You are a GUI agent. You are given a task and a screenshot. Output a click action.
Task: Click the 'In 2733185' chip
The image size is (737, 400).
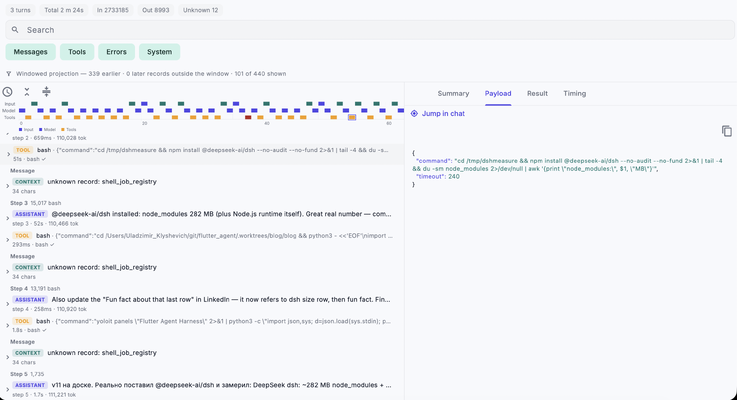[x=113, y=10]
